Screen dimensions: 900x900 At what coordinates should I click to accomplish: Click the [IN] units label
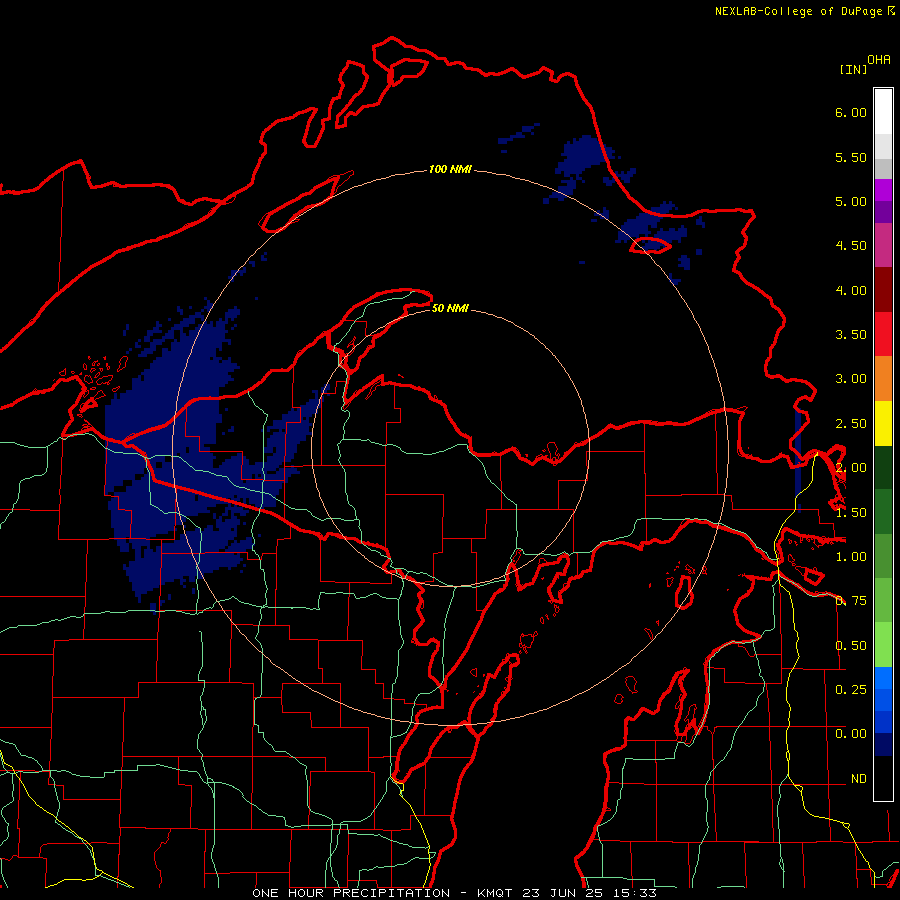(x=854, y=69)
